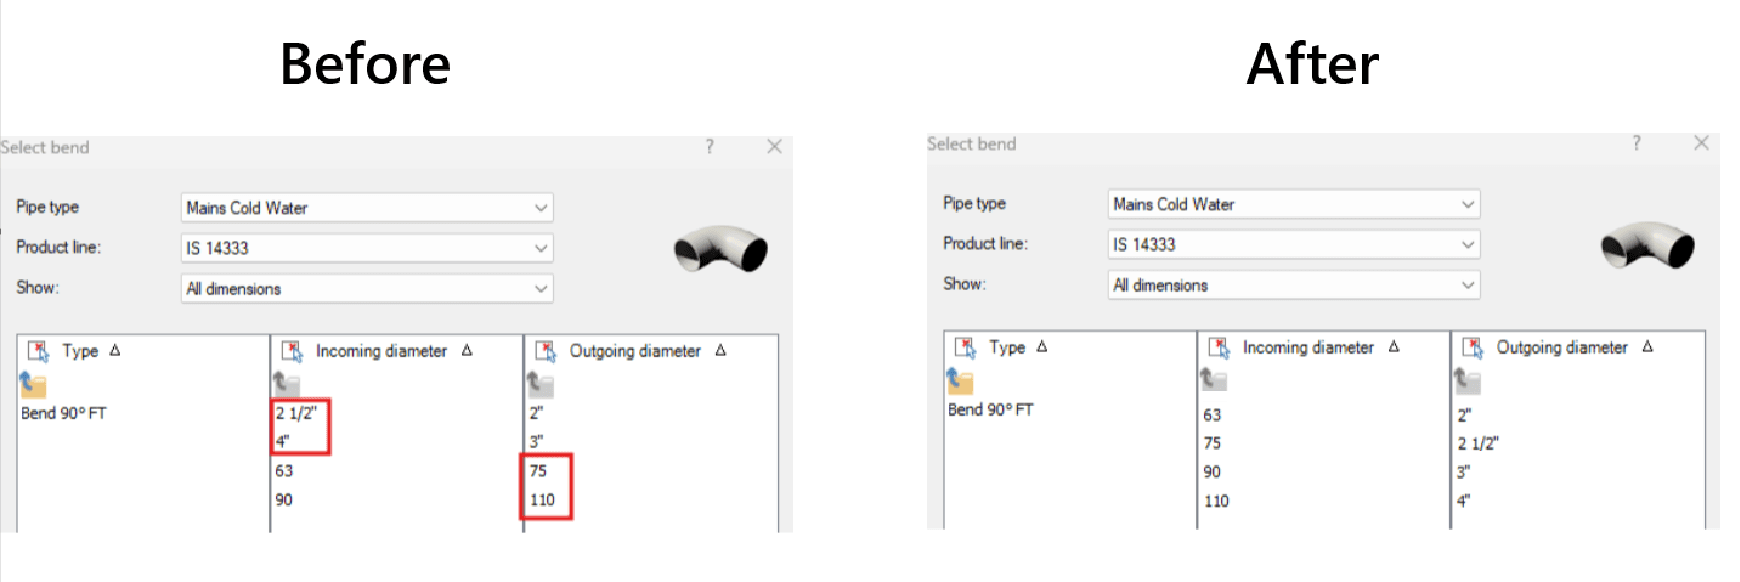Click the bend preview thumbnail in After dialog
Viewport: 1740px width, 582px height.
pyautogui.click(x=1647, y=246)
